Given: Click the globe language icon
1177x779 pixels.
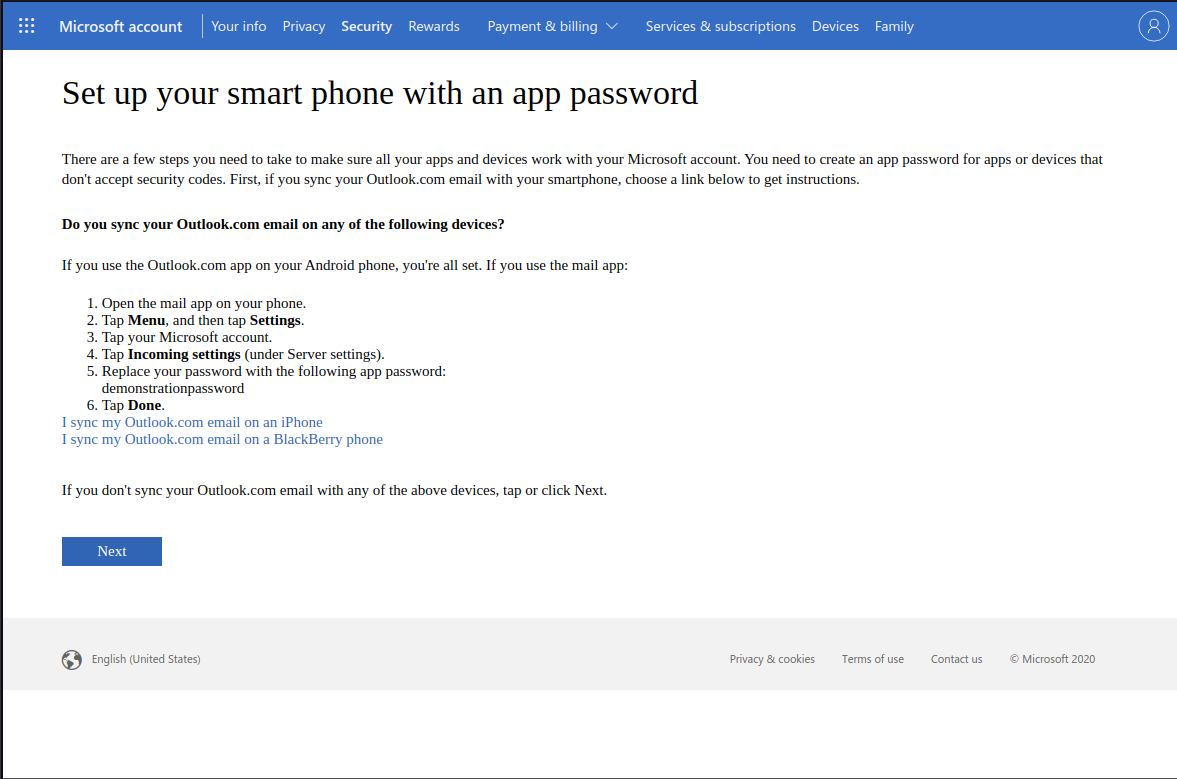Looking at the screenshot, I should coord(71,660).
